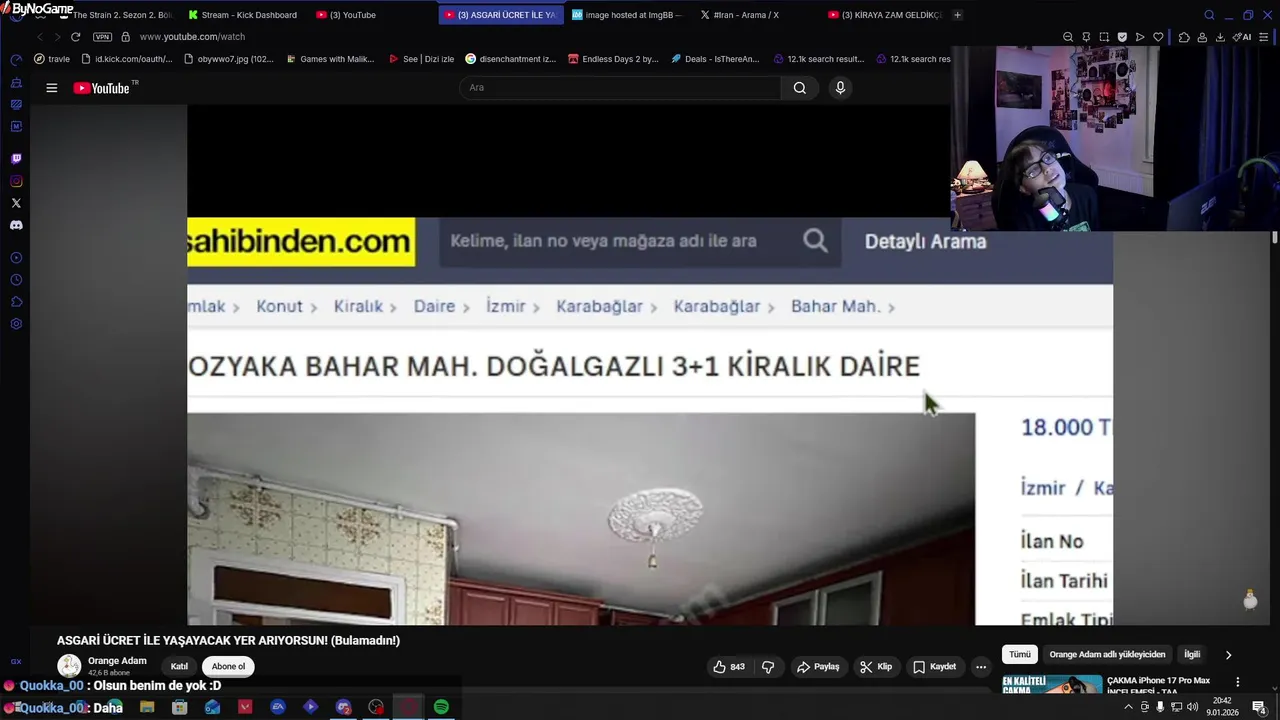This screenshot has height=720, width=1280.
Task: Open the Twitch icon in browser sidebar
Action: [16, 159]
